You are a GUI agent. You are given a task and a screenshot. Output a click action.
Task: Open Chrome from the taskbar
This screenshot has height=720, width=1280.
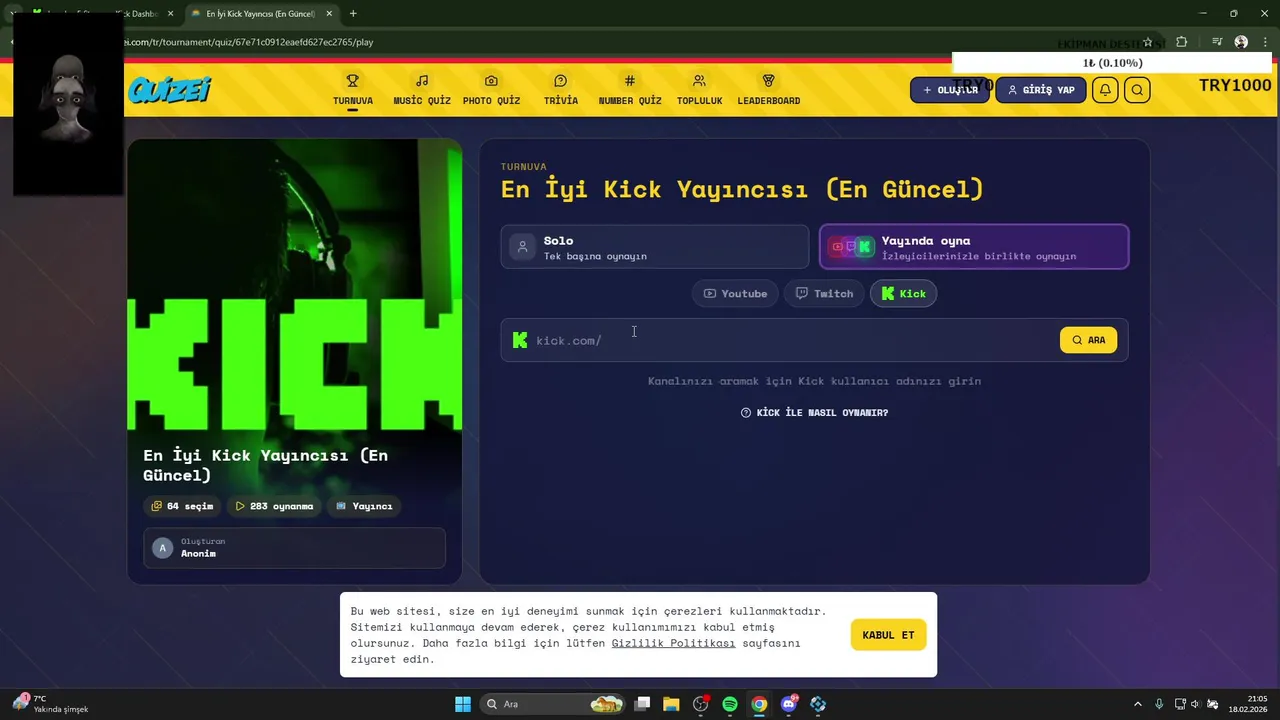[x=759, y=704]
